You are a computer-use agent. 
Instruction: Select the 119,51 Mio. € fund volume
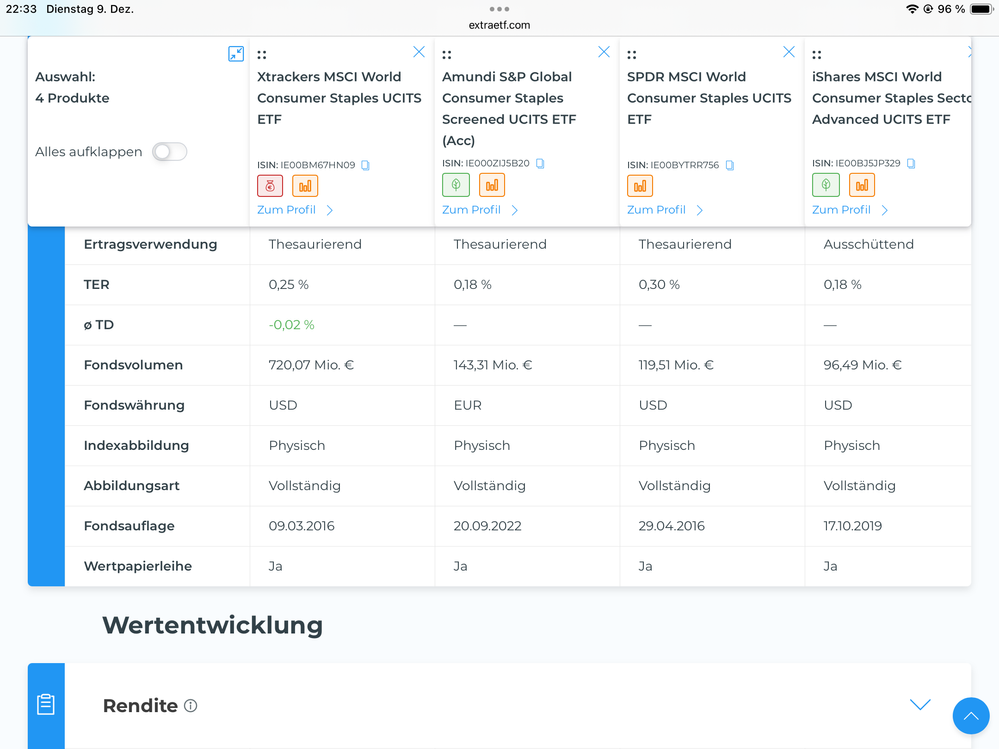(x=676, y=365)
